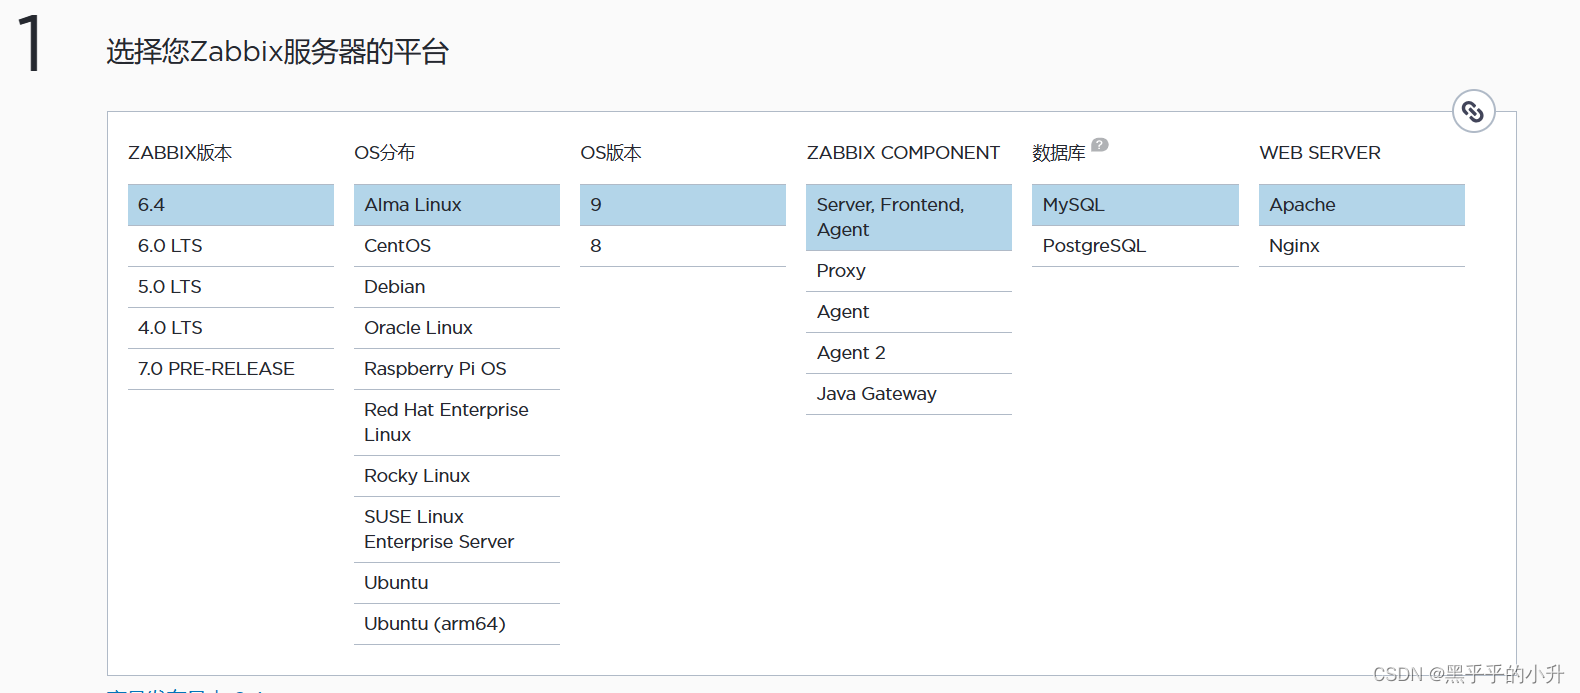Choose Oracle Linux distribution
This screenshot has height=693, width=1580.
457,328
